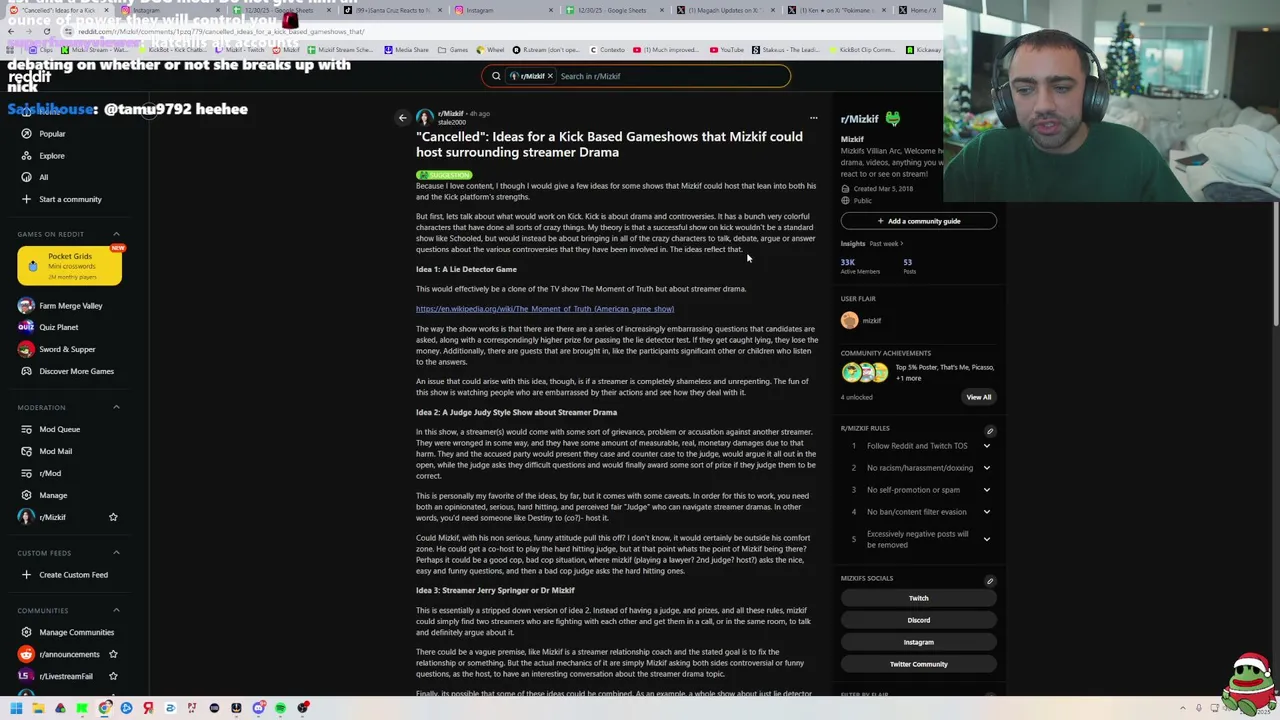Viewport: 1280px width, 720px height.
Task: Click the r/Mizkif avatar on the post
Action: point(424,118)
